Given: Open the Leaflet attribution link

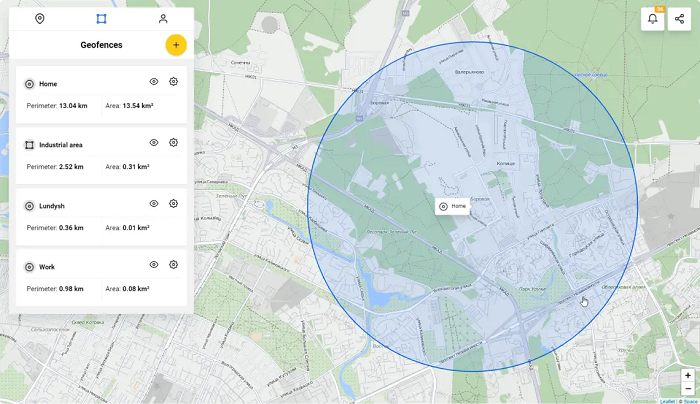Looking at the screenshot, I should (667, 401).
